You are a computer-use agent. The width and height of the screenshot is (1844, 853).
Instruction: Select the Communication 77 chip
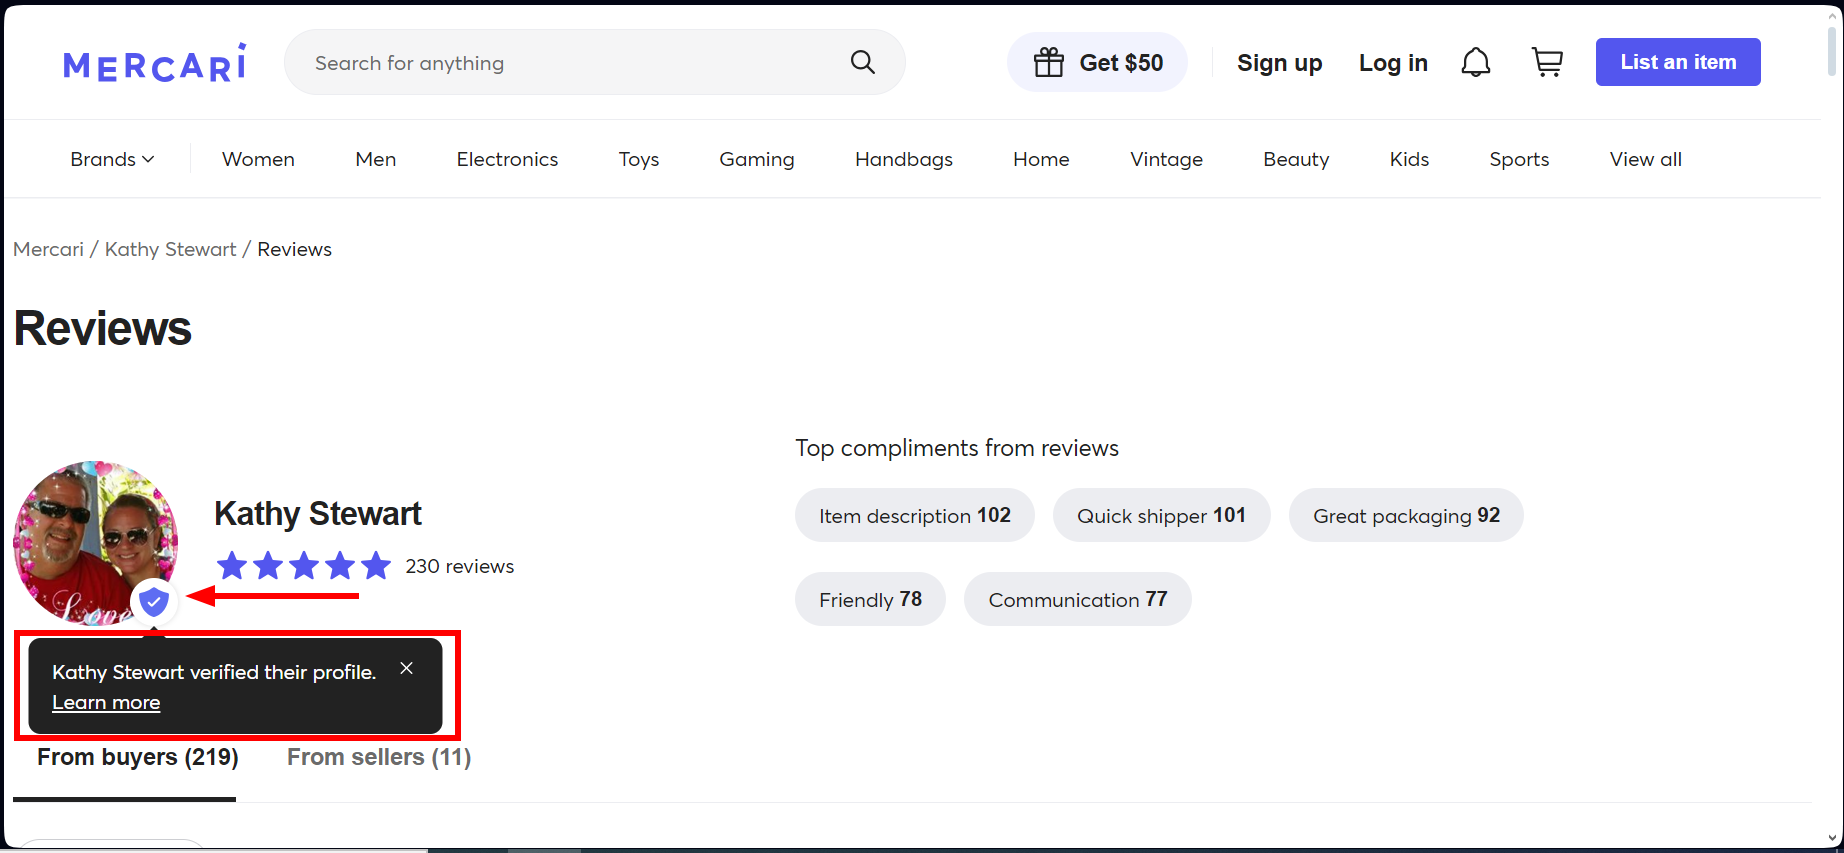pyautogui.click(x=1078, y=599)
